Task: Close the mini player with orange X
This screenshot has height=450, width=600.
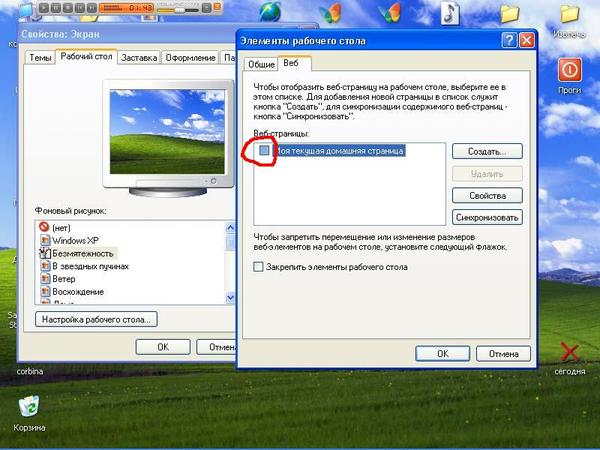Action: coord(217,7)
